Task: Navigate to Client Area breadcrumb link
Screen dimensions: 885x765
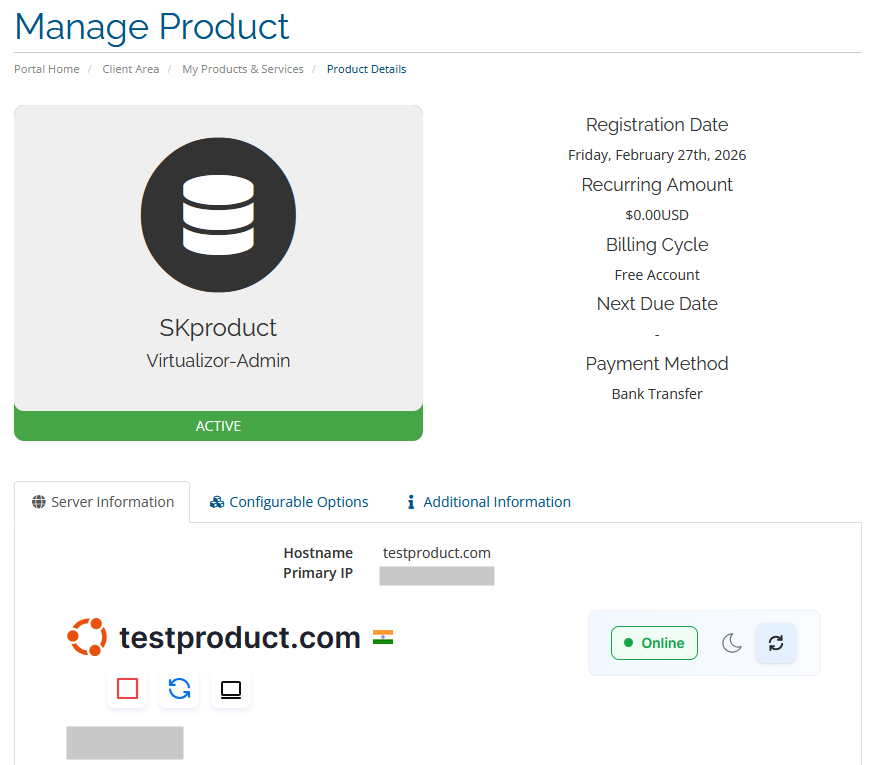Action: click(130, 69)
